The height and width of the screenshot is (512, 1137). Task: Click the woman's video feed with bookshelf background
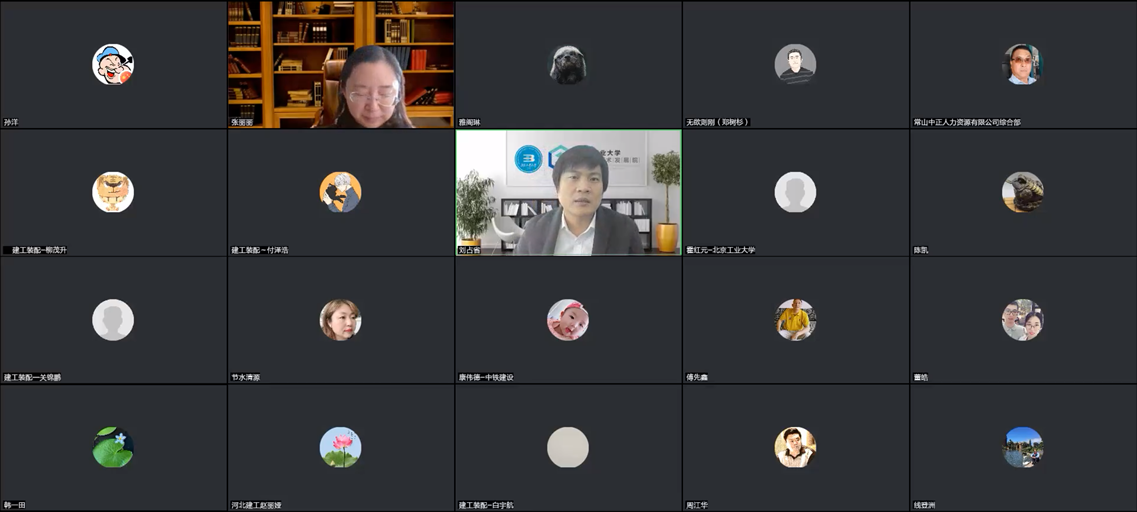coord(341,64)
